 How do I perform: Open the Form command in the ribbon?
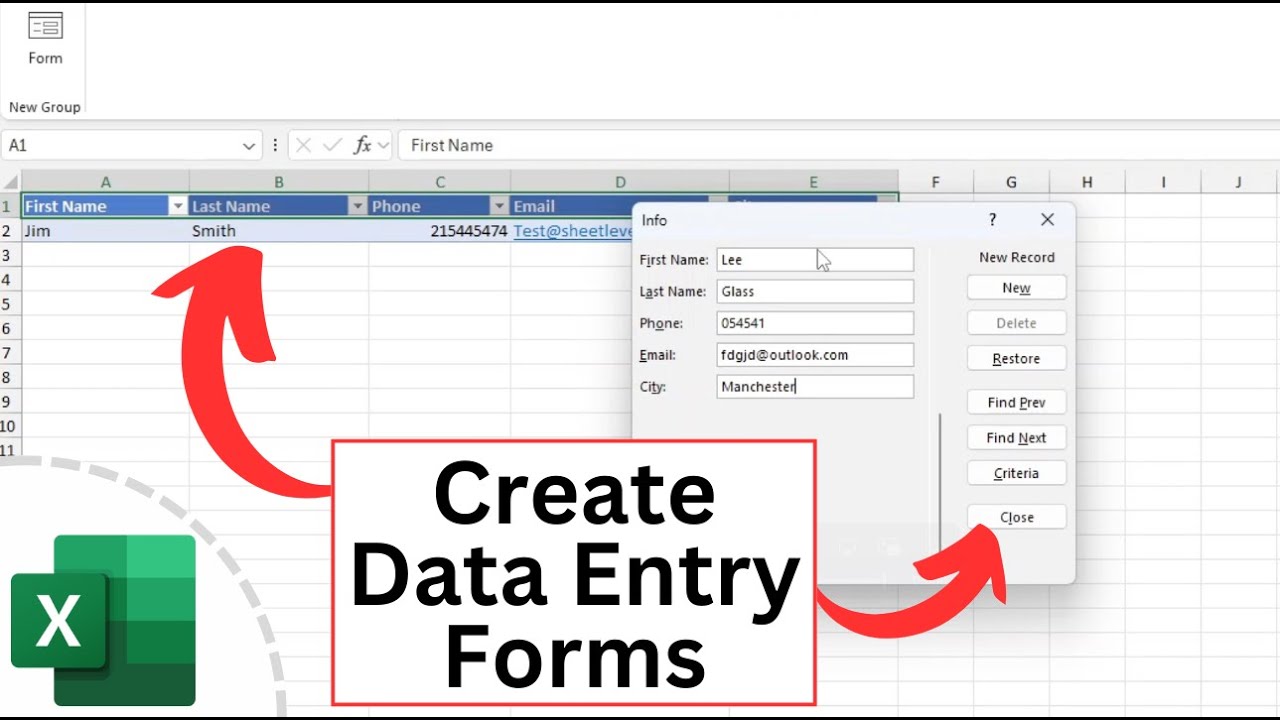(45, 39)
